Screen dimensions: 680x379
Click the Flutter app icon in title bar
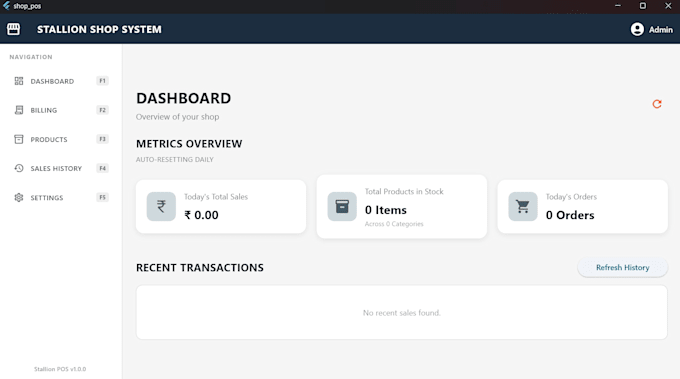pyautogui.click(x=7, y=6)
